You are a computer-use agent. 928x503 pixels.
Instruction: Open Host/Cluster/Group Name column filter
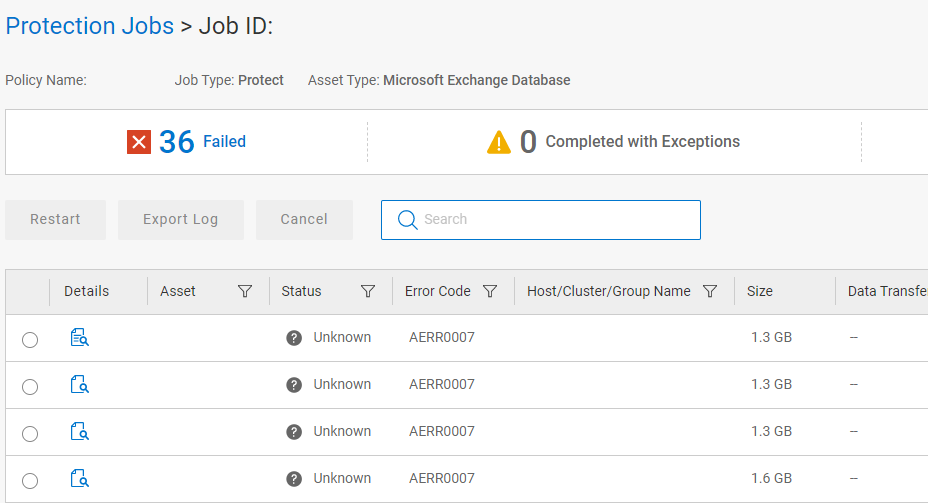[710, 292]
